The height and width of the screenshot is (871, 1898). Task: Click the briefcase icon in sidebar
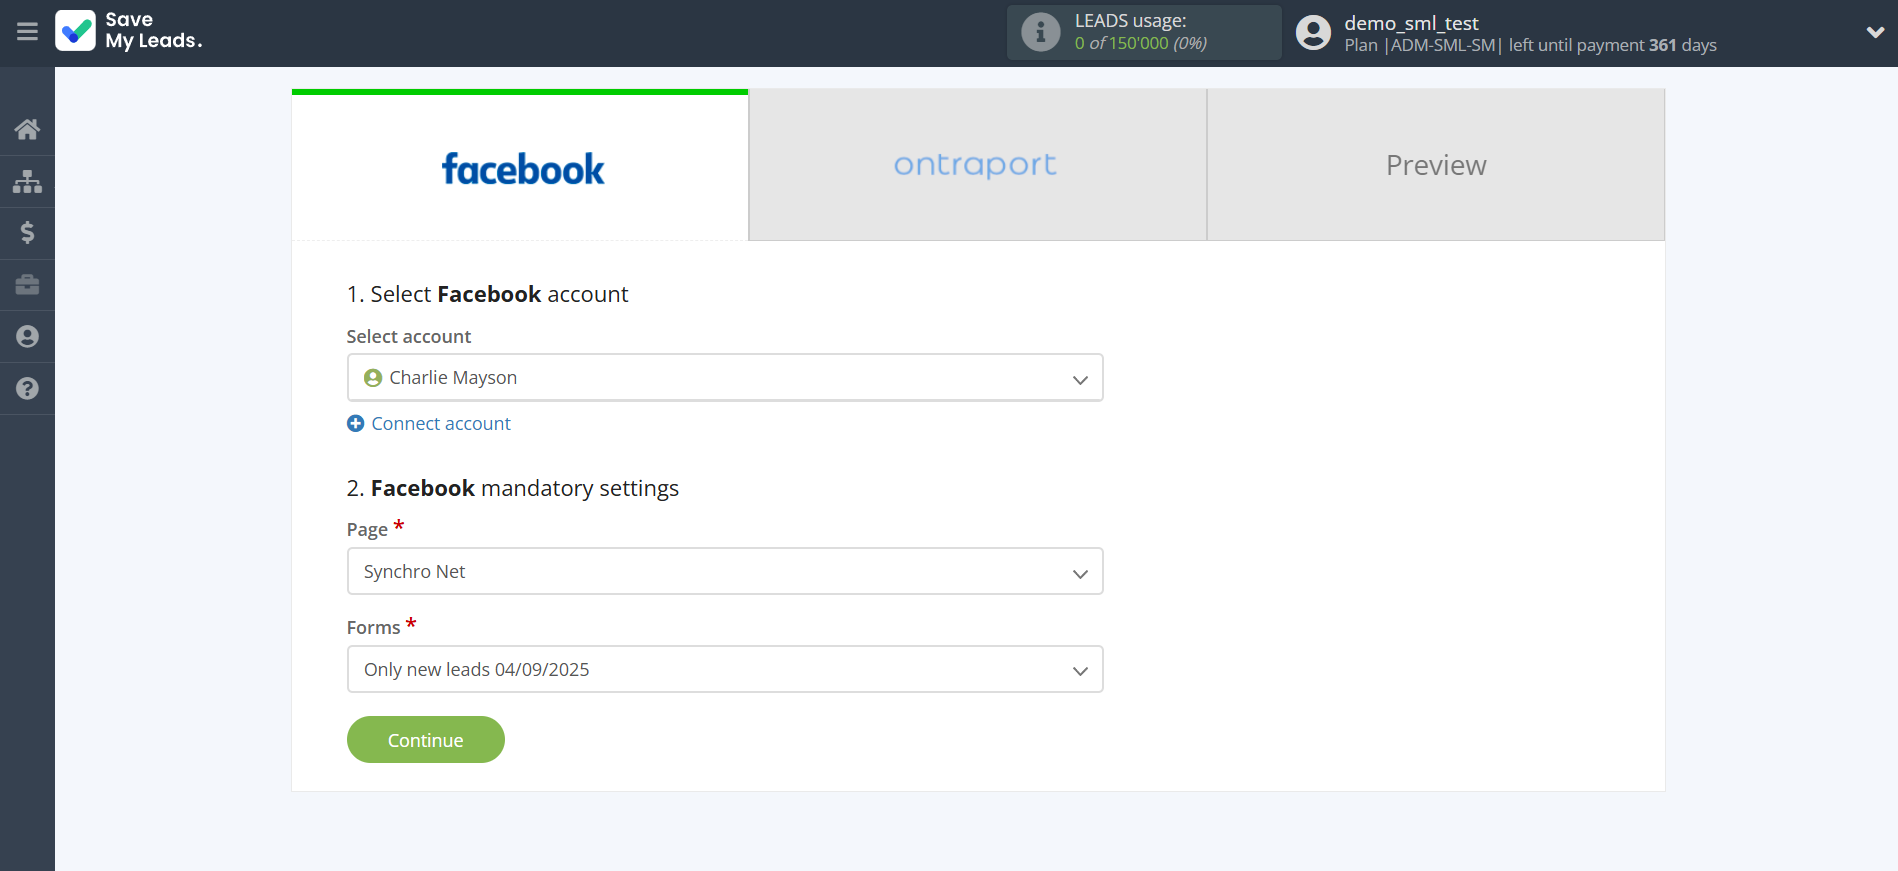pos(27,285)
